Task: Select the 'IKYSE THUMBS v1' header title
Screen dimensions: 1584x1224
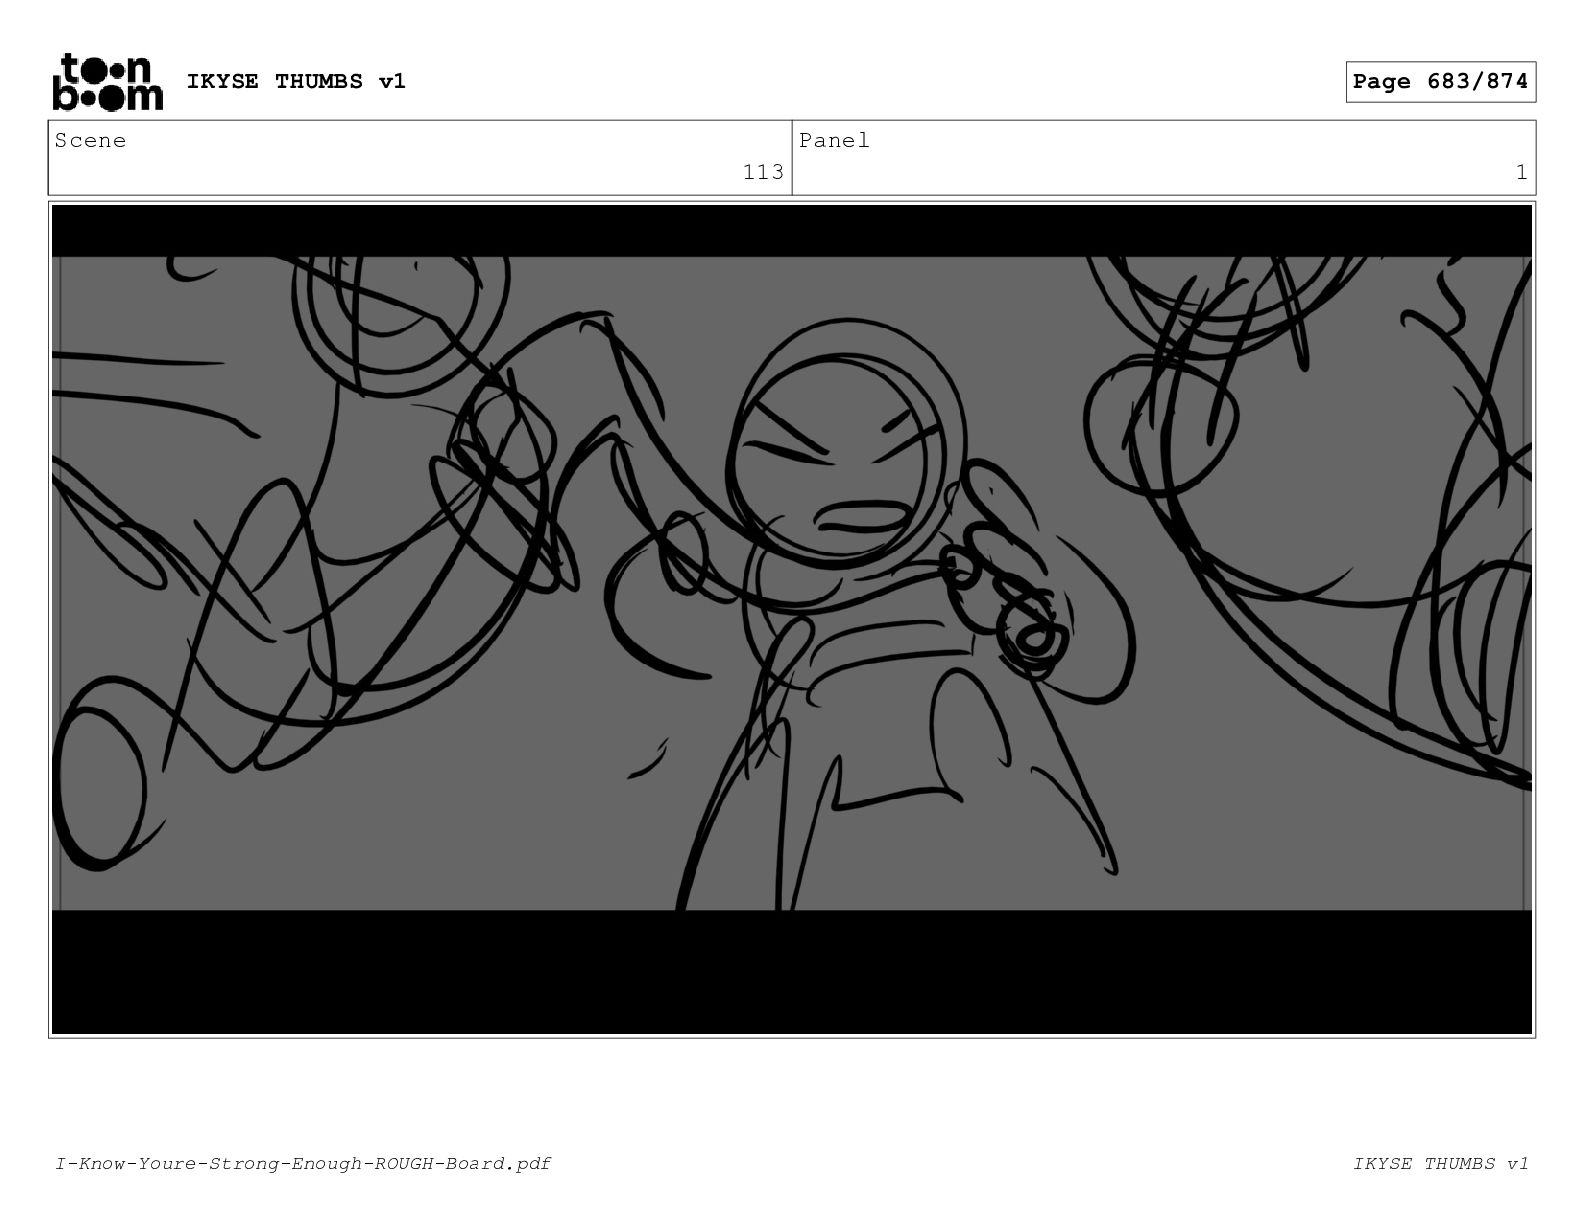Action: click(x=296, y=81)
